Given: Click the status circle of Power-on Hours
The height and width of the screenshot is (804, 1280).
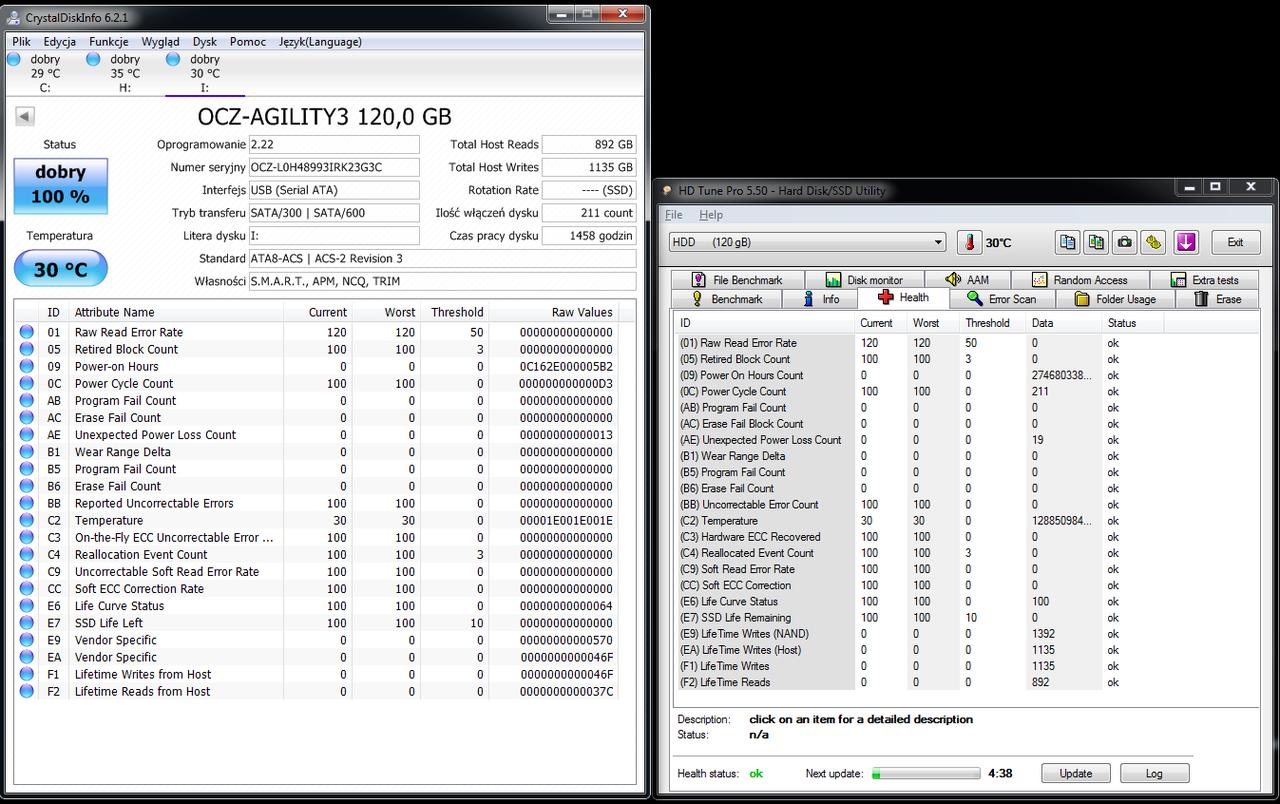Looking at the screenshot, I should pos(27,366).
